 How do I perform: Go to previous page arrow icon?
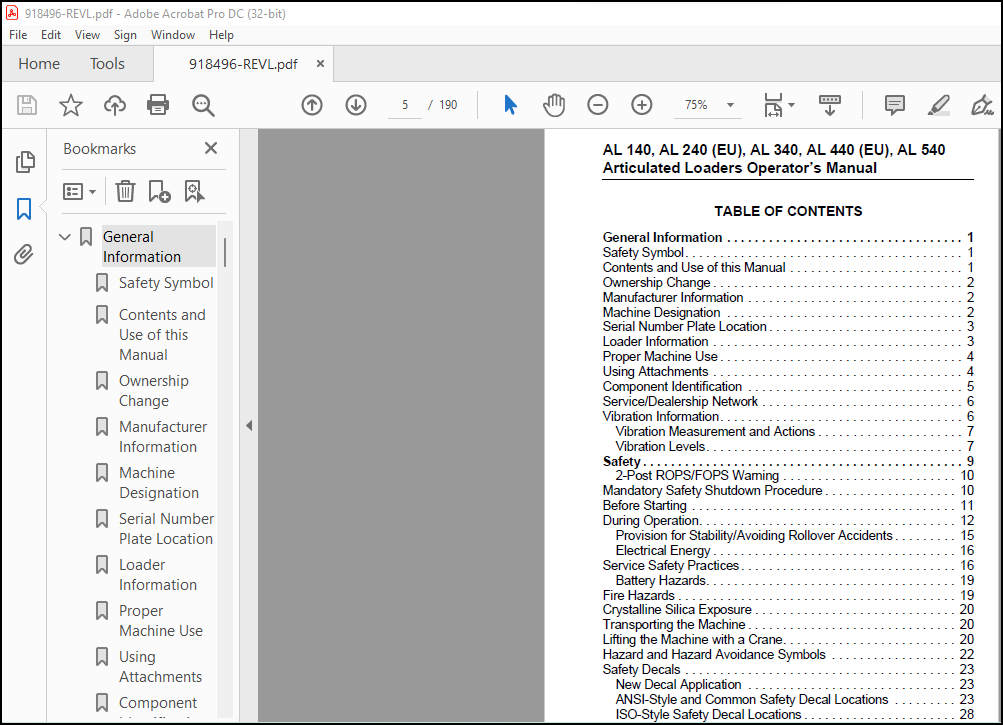[x=312, y=105]
